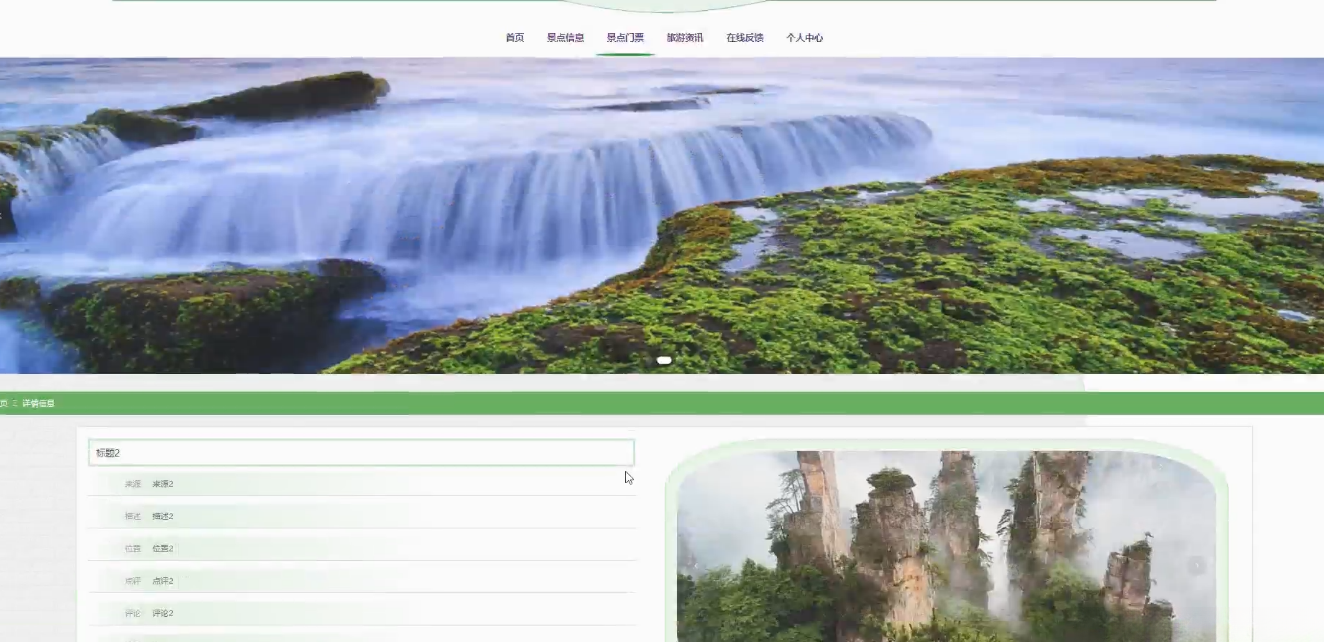The height and width of the screenshot is (642, 1324).
Task: Click the 标题2 title field
Action: 361,453
